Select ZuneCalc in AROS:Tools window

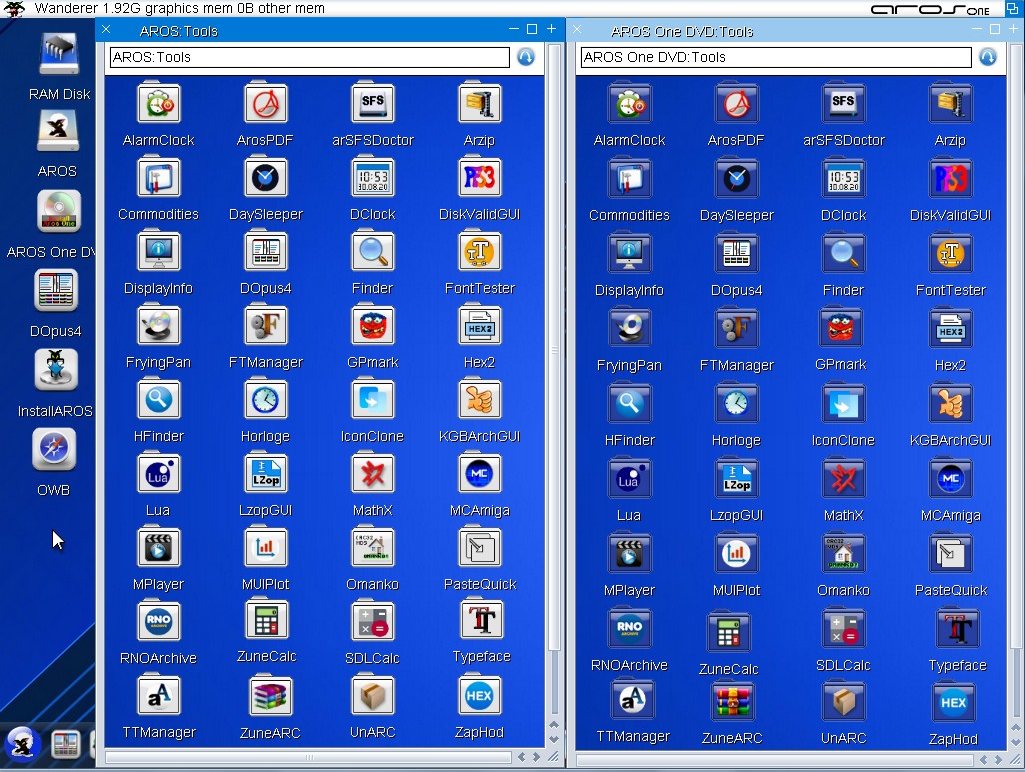pos(265,620)
